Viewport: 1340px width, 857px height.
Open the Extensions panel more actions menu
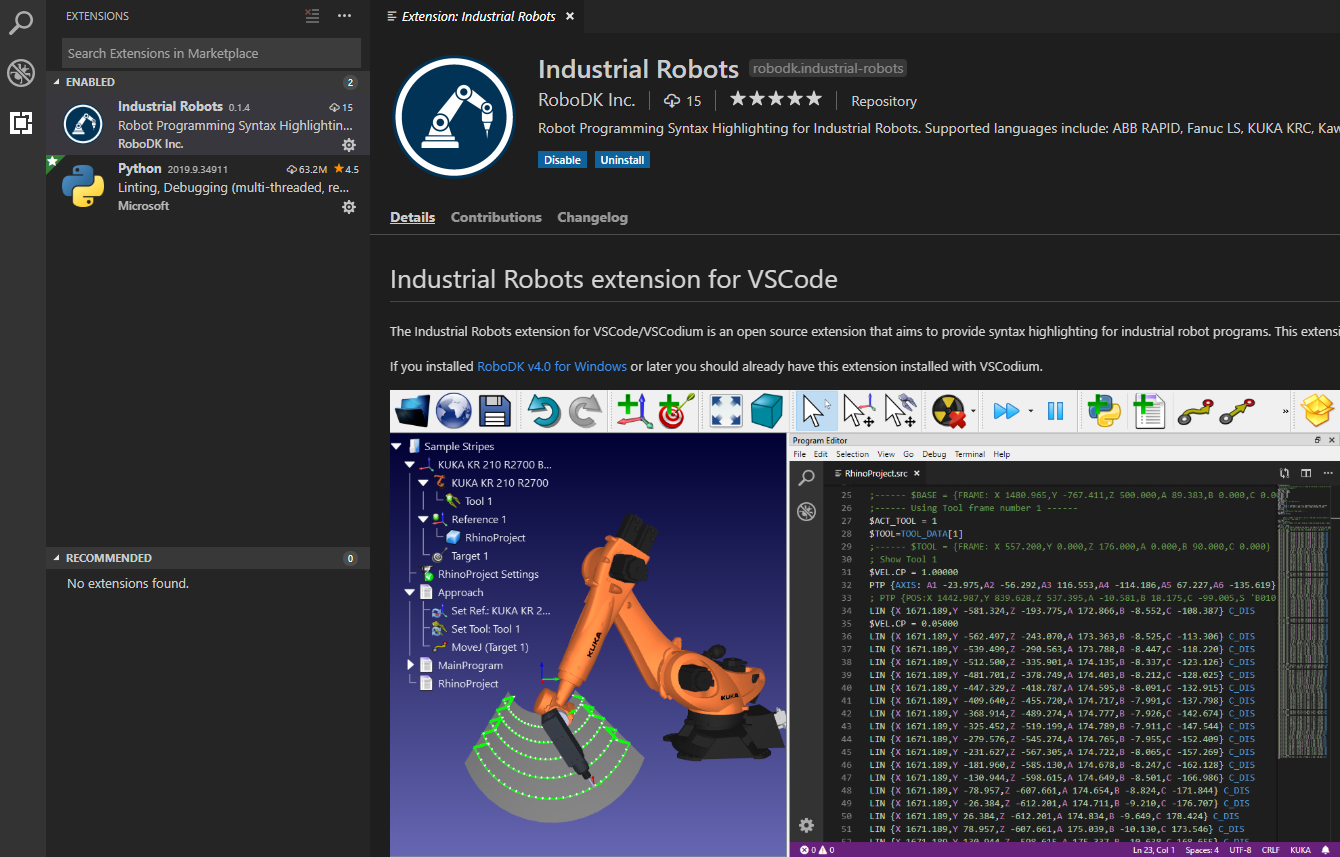(344, 16)
